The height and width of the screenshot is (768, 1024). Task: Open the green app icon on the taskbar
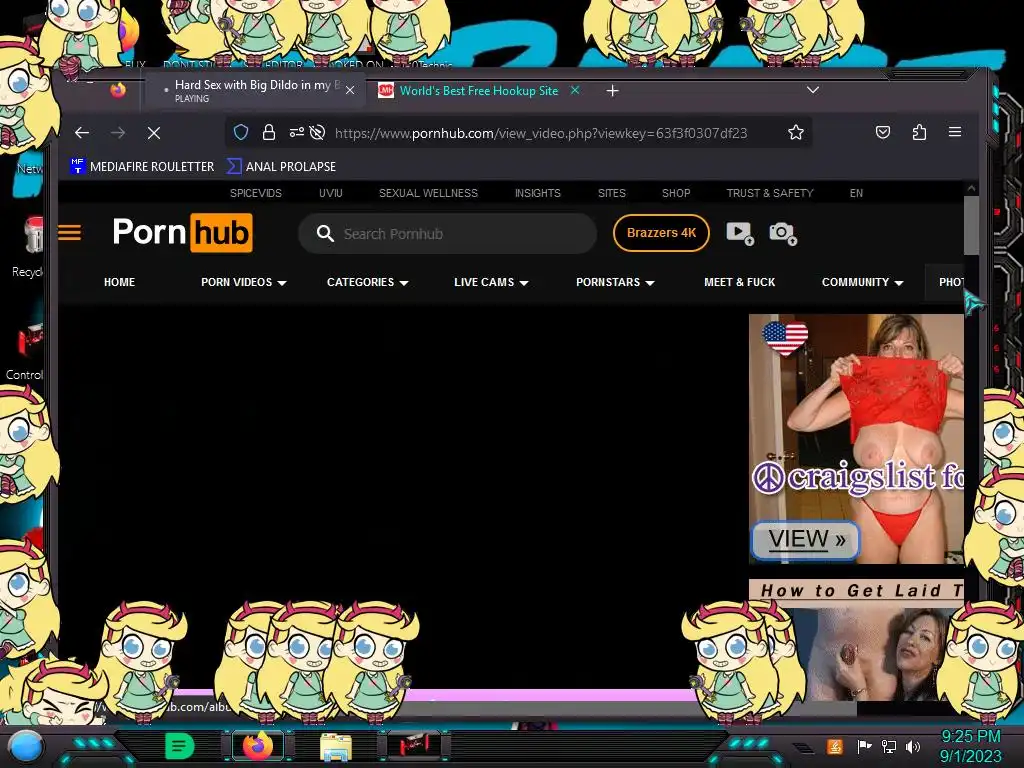coord(180,746)
